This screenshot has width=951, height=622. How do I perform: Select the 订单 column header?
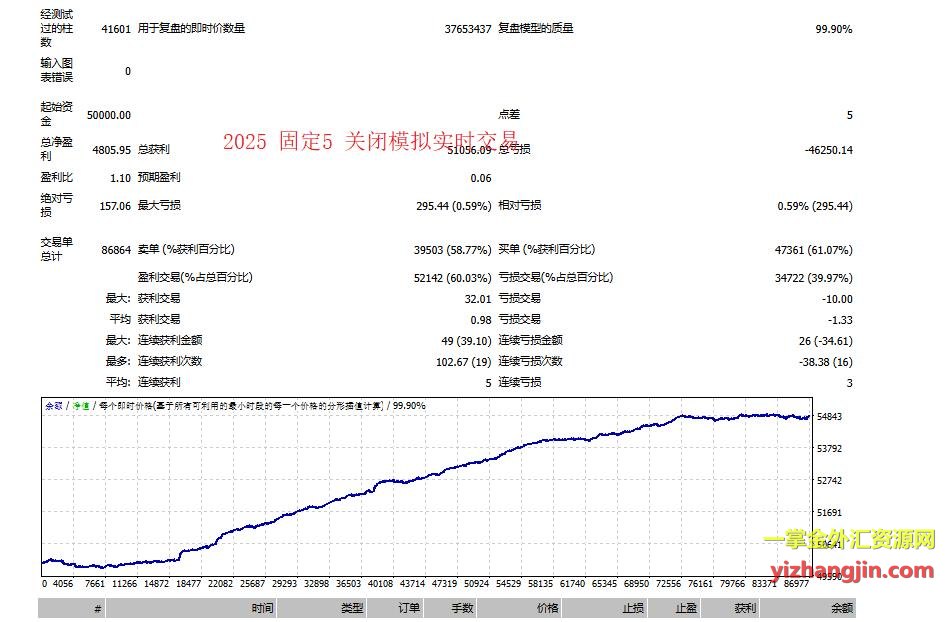[409, 608]
